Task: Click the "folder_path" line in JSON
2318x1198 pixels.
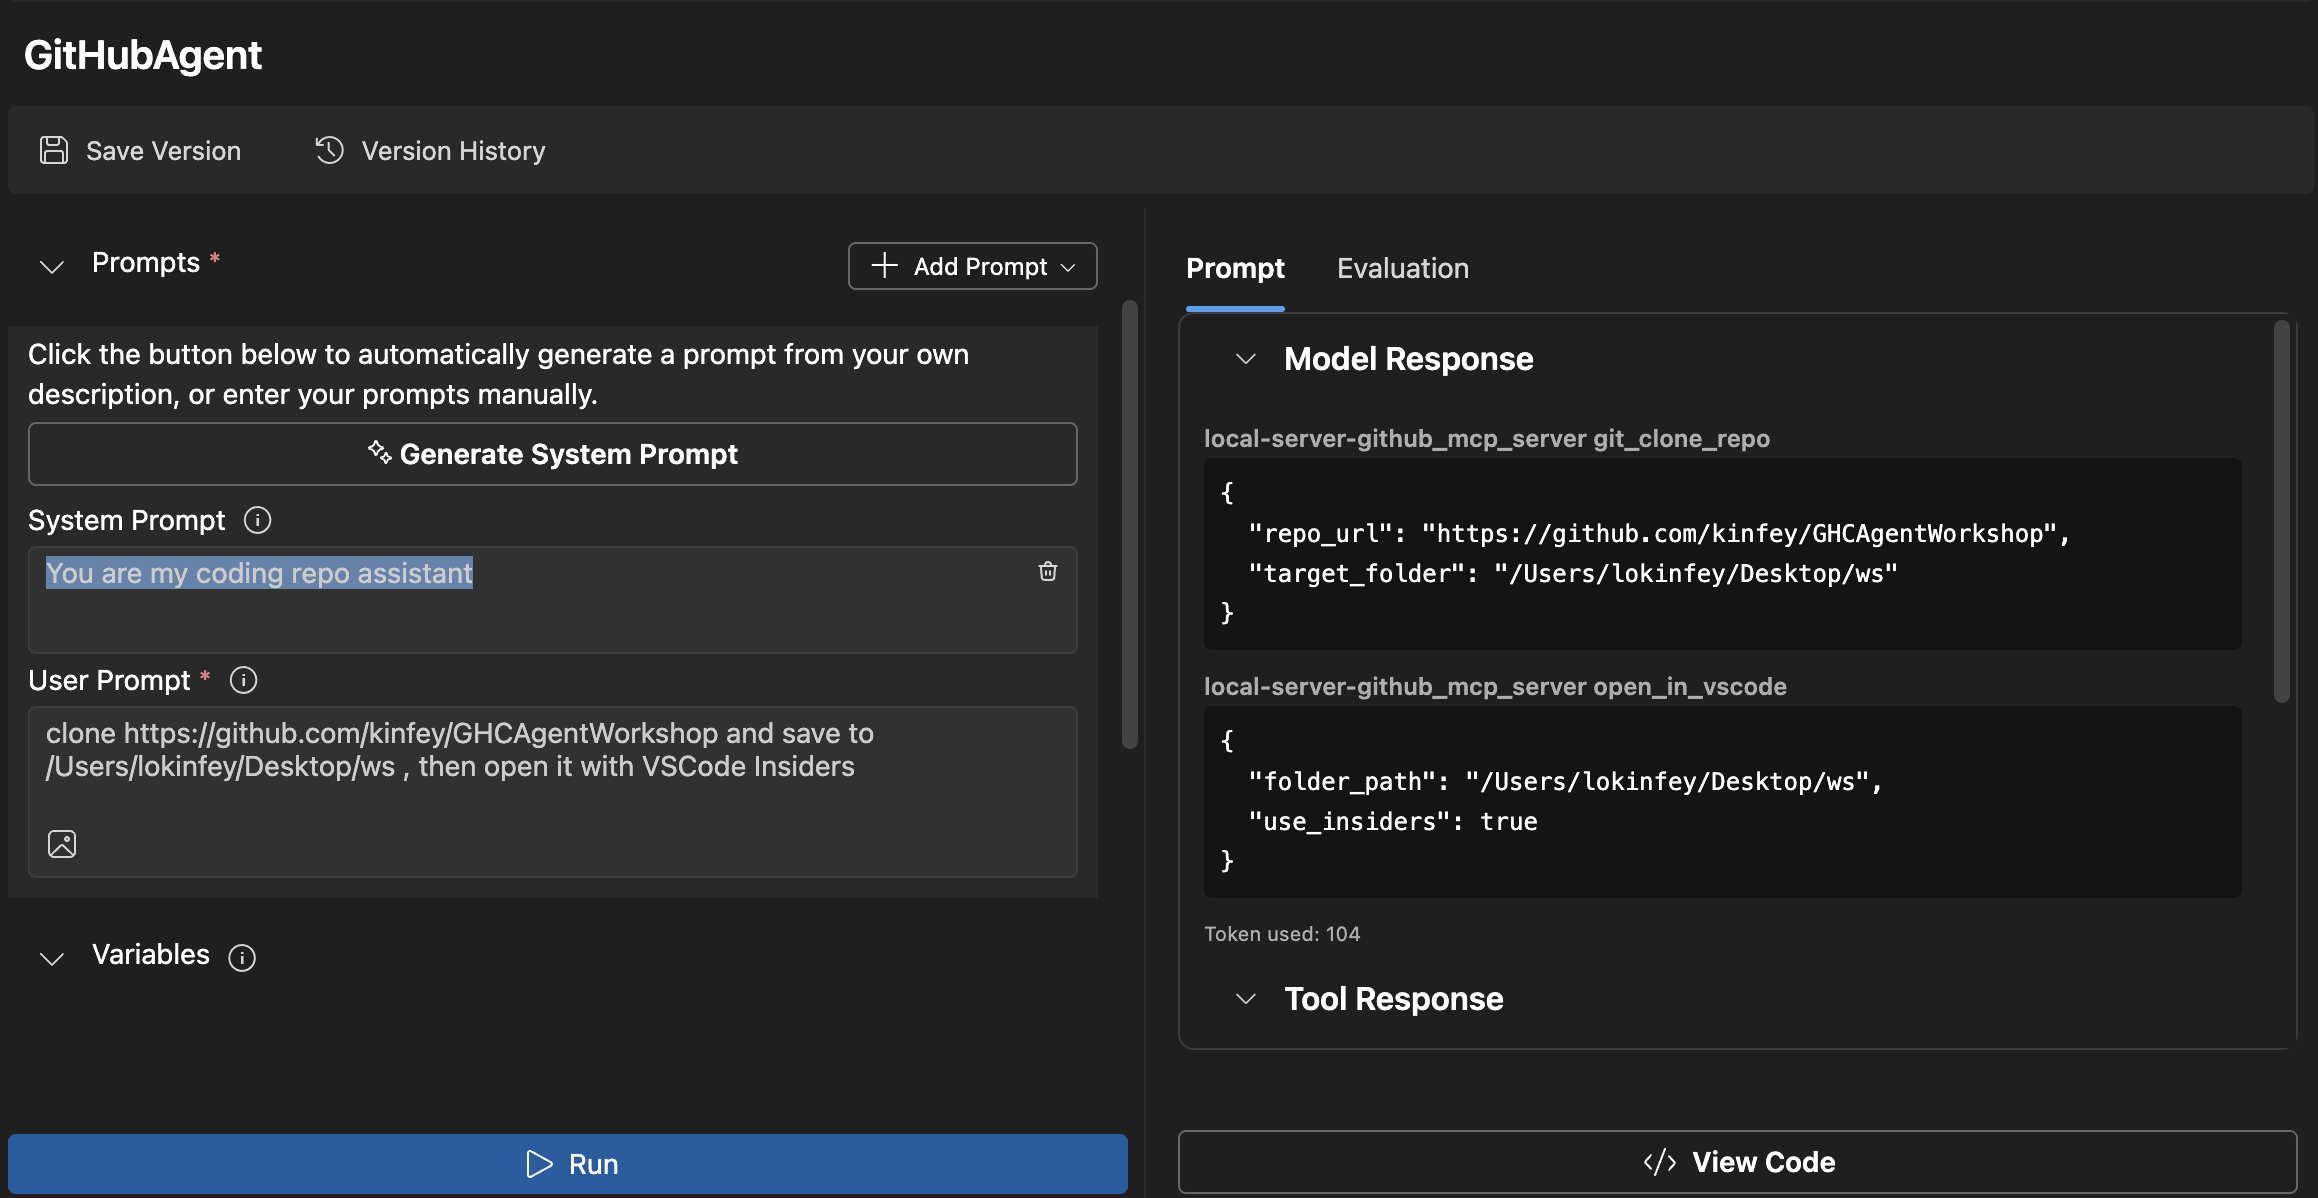Action: click(1566, 781)
